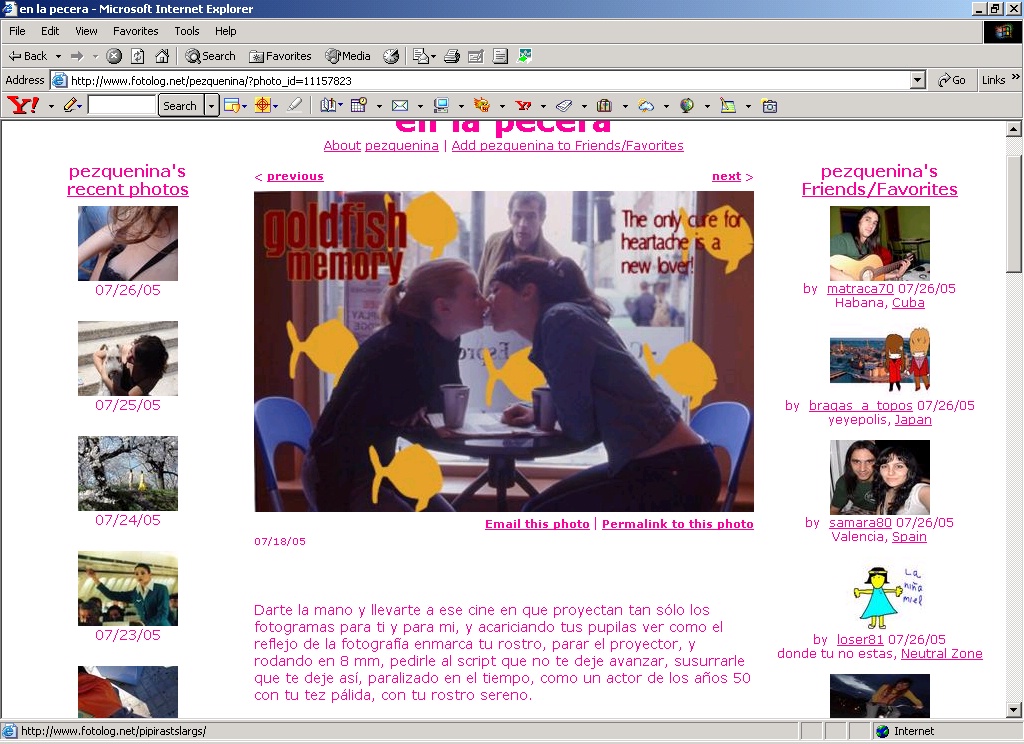
Task: Open the dropdown arrow beside the envelope icon
Action: point(420,106)
